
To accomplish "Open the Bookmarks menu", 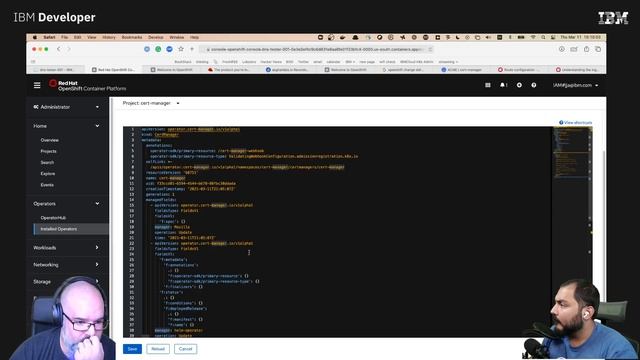I will (x=132, y=38).
